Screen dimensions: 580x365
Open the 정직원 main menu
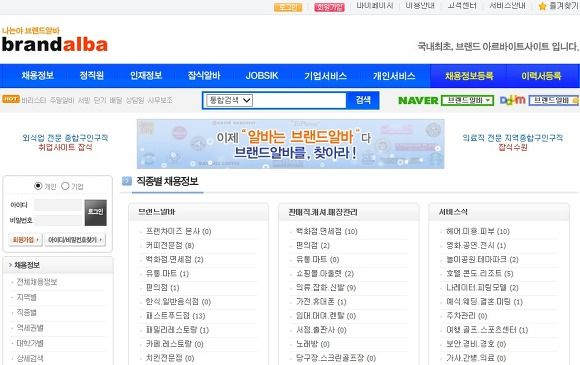coord(91,76)
